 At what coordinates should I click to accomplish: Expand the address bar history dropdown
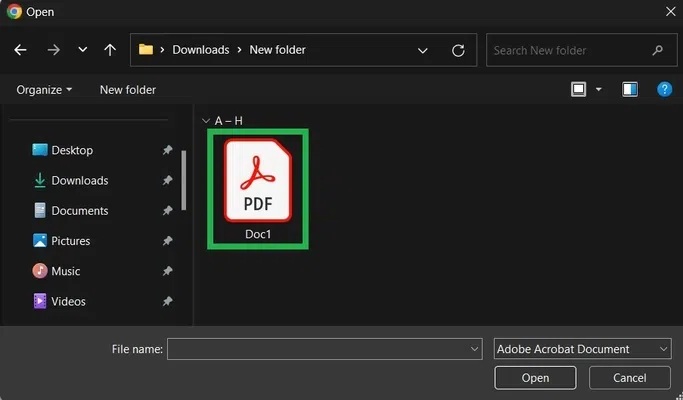click(x=423, y=51)
